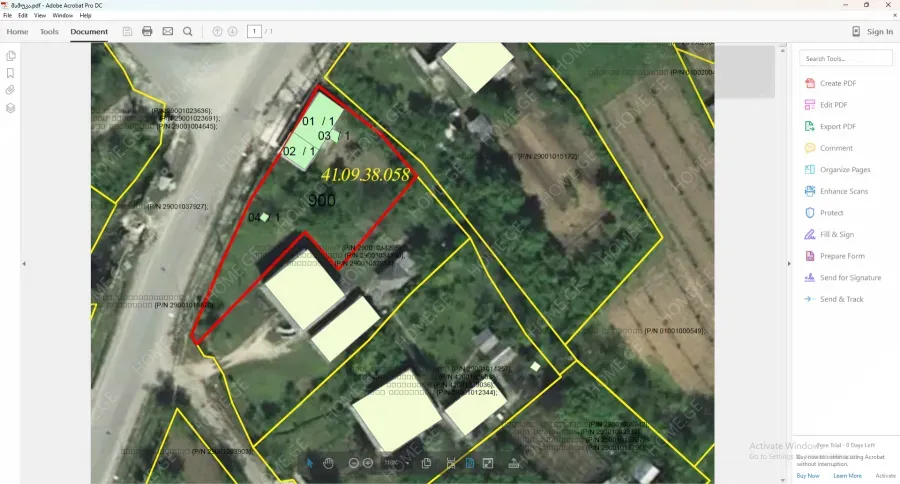The height and width of the screenshot is (484, 900).
Task: Select the Hand pan tool
Action: point(328,463)
